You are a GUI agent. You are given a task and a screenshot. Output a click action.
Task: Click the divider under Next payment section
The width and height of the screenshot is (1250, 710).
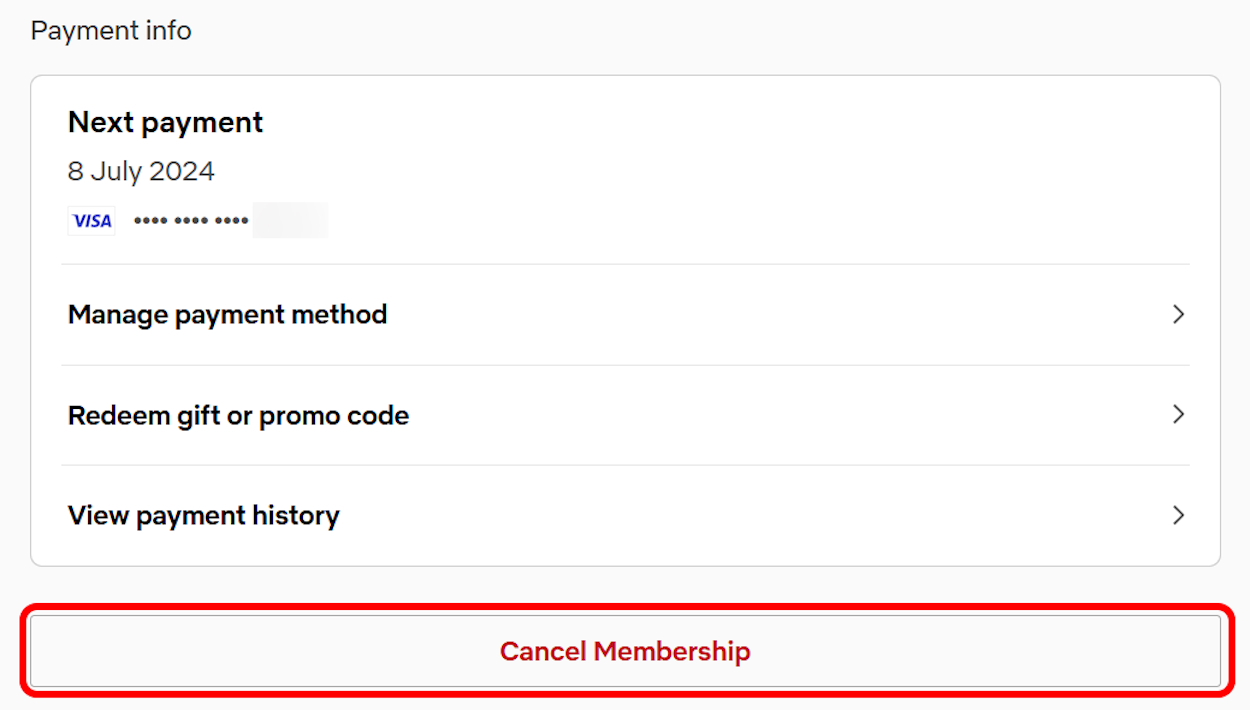pos(625,264)
